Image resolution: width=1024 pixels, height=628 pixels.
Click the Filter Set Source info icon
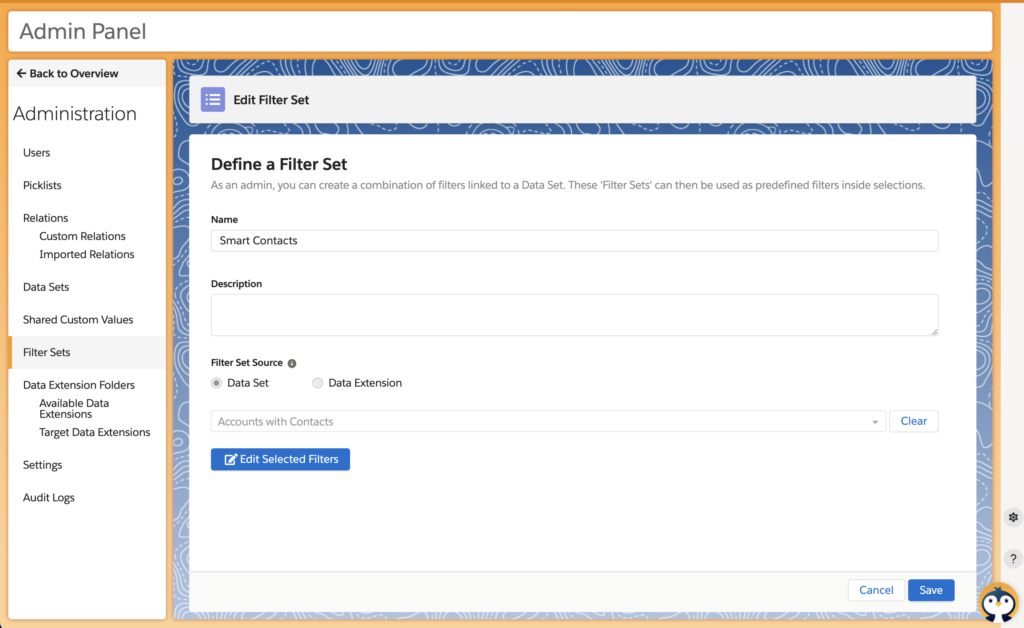tap(292, 363)
